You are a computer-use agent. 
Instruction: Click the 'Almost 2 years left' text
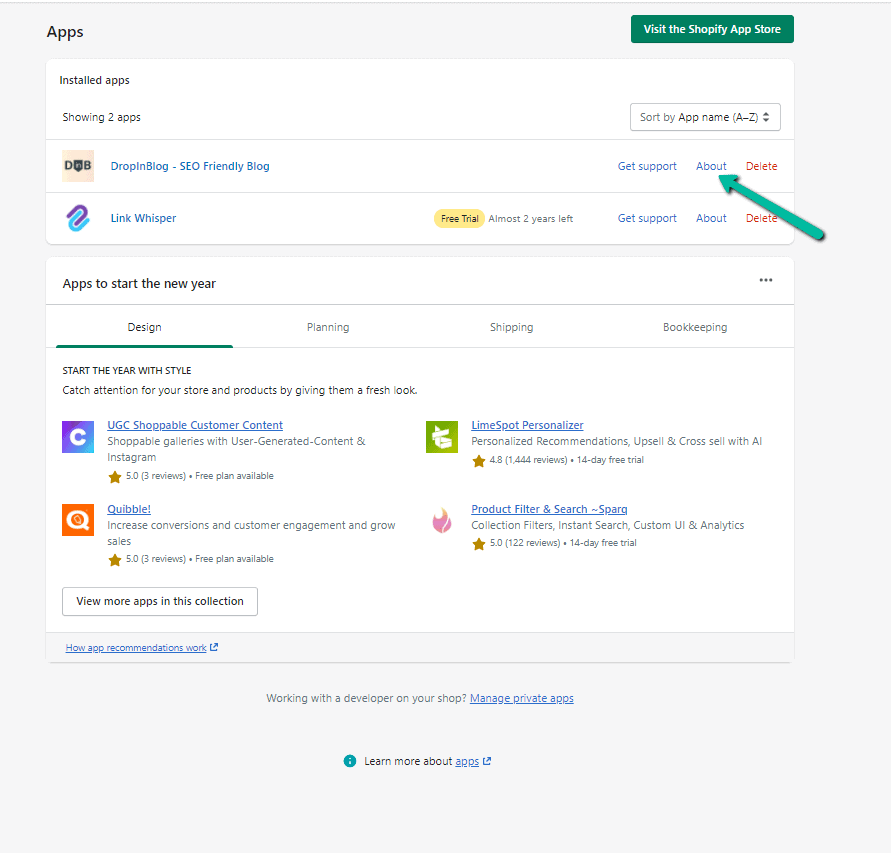(531, 219)
